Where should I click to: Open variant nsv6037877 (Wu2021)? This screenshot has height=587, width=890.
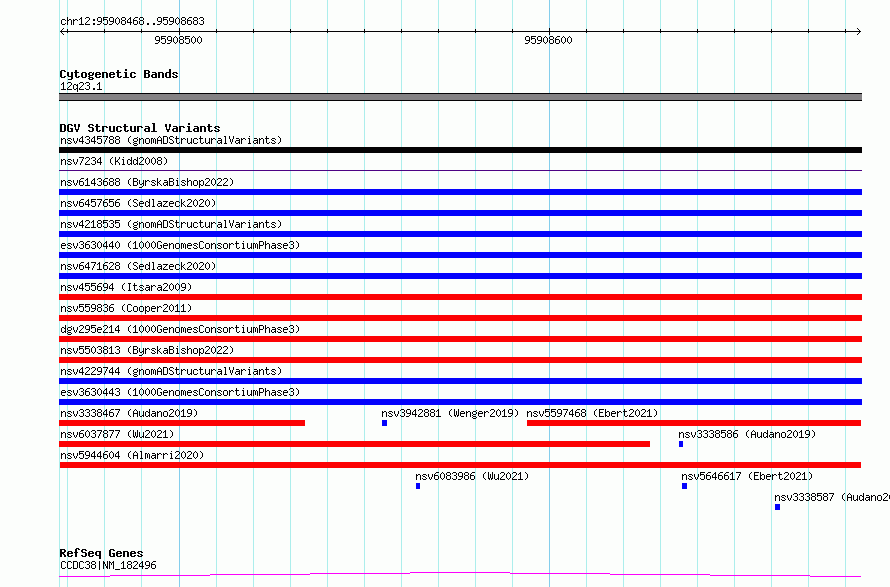coord(117,434)
